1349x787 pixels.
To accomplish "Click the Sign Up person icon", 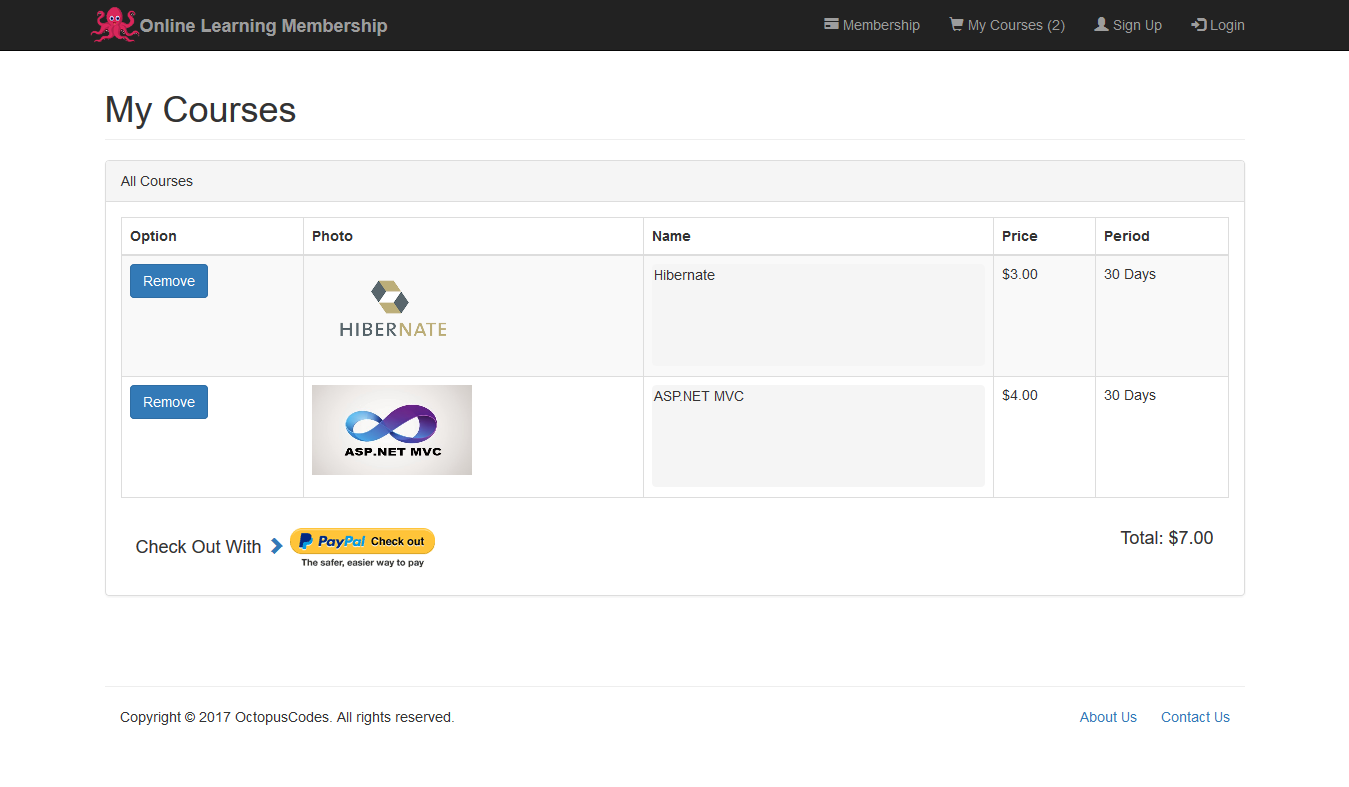I will 1101,24.
